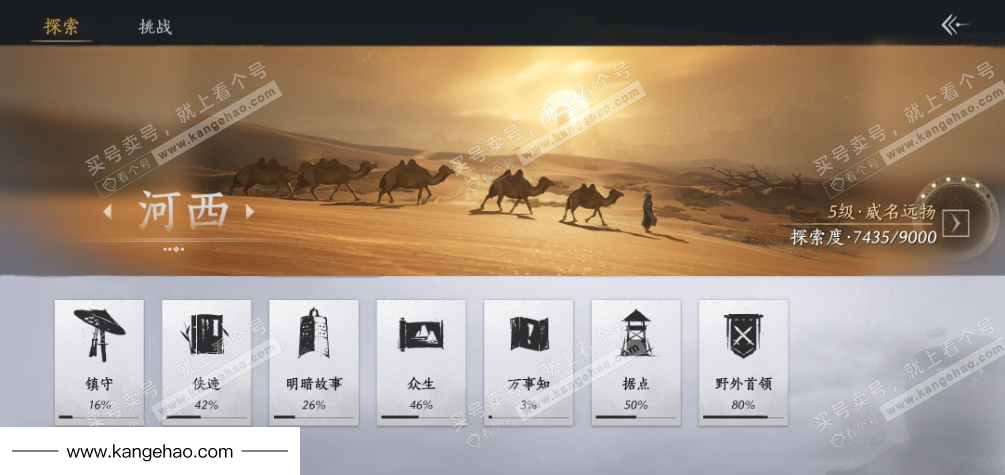Select the 侠迹 bamboo scroll icon
This screenshot has width=1005, height=475.
pos(206,333)
